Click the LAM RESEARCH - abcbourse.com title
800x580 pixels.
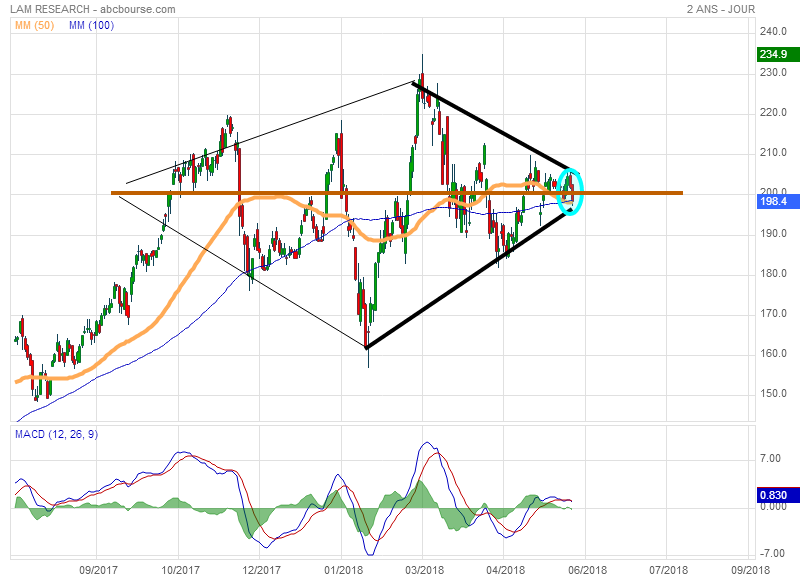(x=93, y=9)
